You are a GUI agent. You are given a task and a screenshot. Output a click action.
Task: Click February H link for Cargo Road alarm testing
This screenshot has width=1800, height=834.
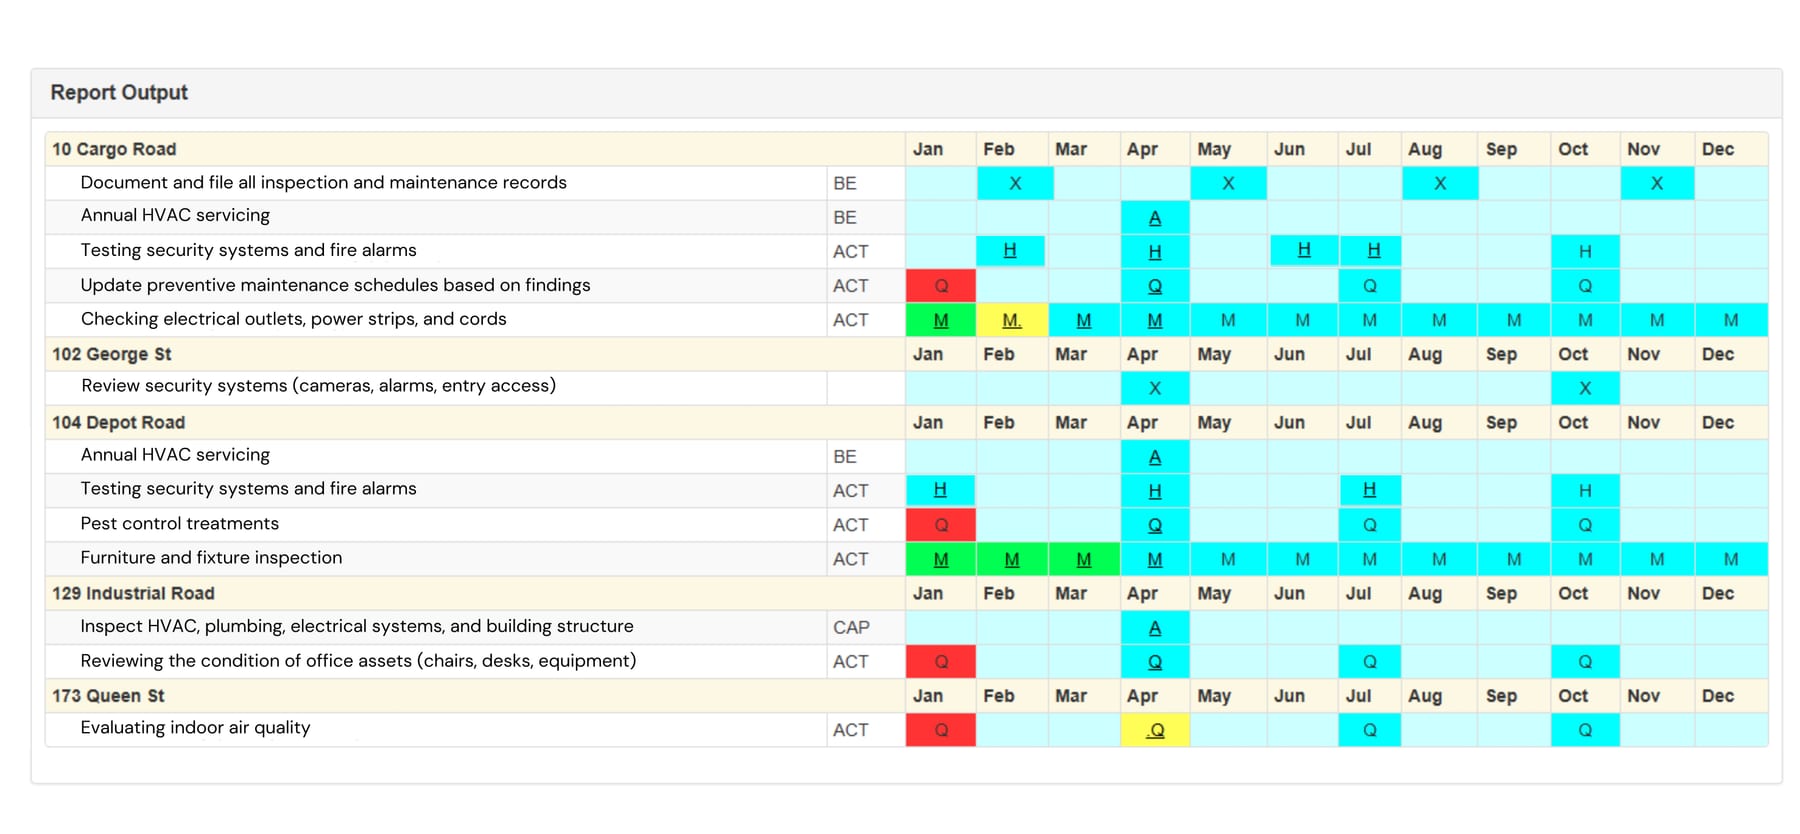pos(1010,250)
